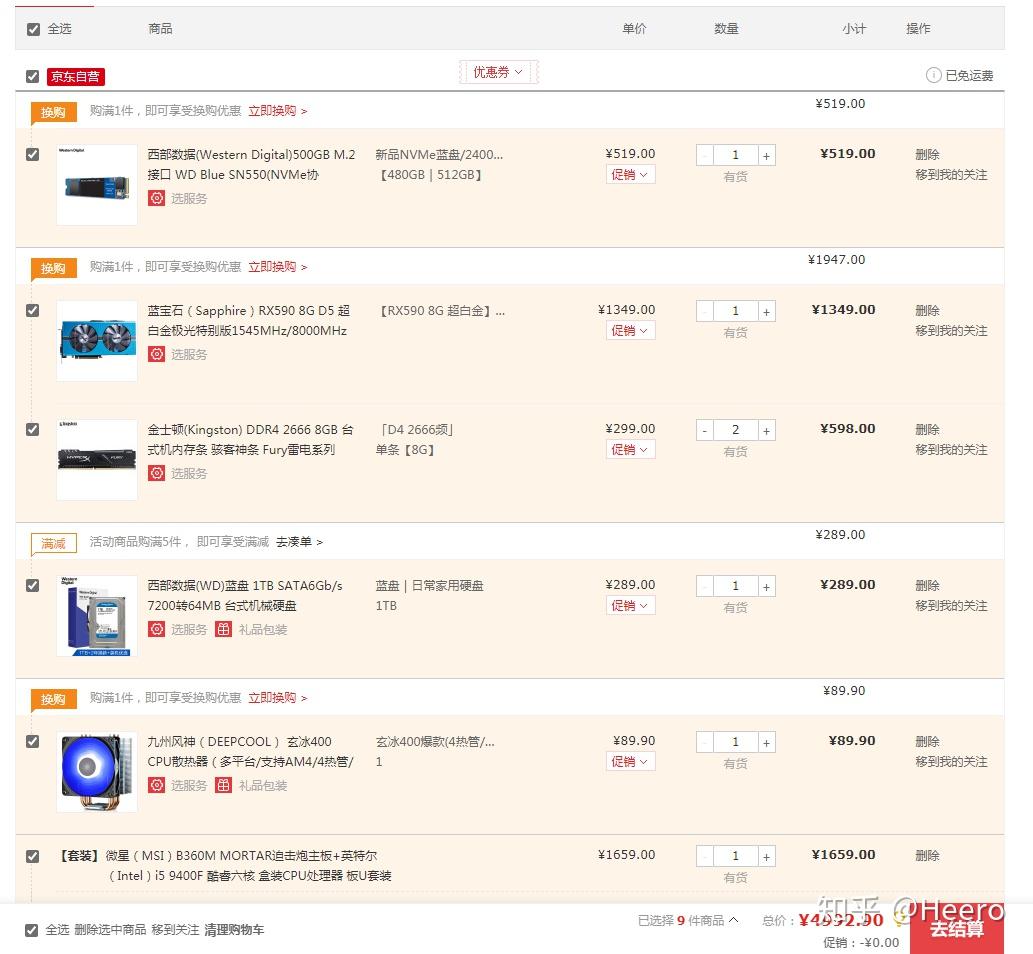Viewport: 1033px width, 954px height.
Task: Increase quantity of WD 1TB disk
Action: tap(767, 586)
